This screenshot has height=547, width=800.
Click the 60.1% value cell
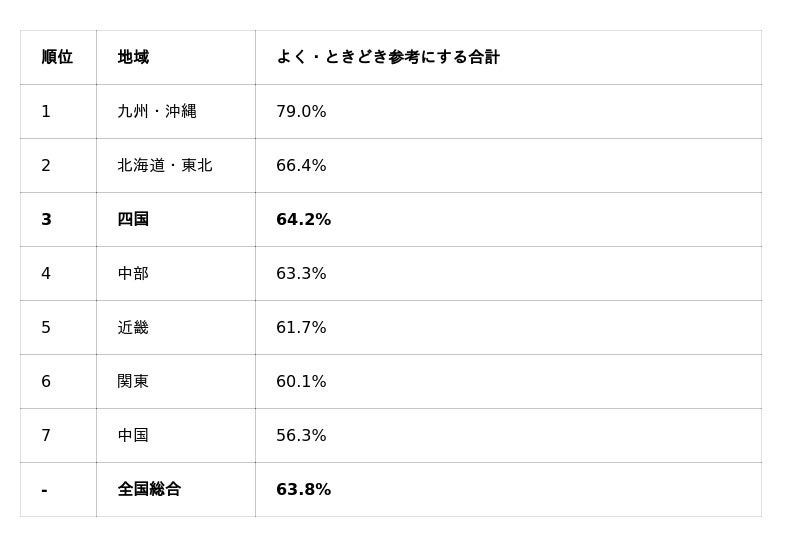pos(301,382)
